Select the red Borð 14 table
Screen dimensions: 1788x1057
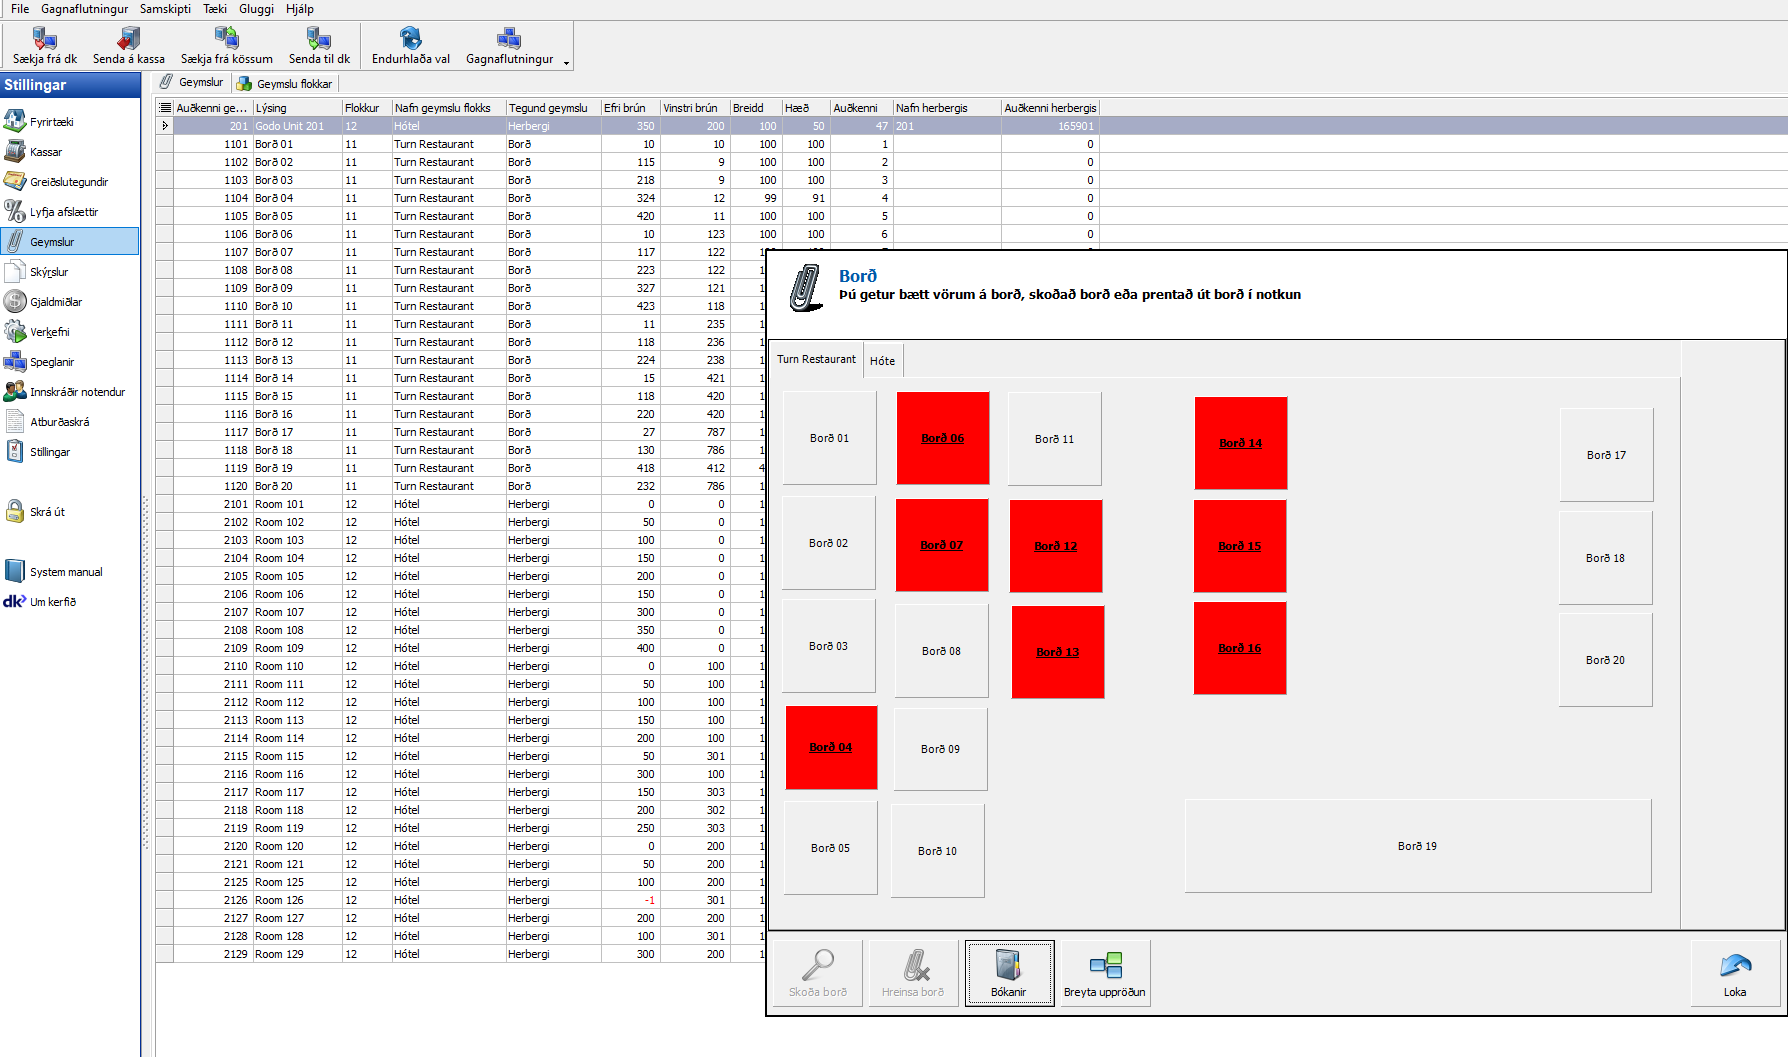click(x=1240, y=443)
